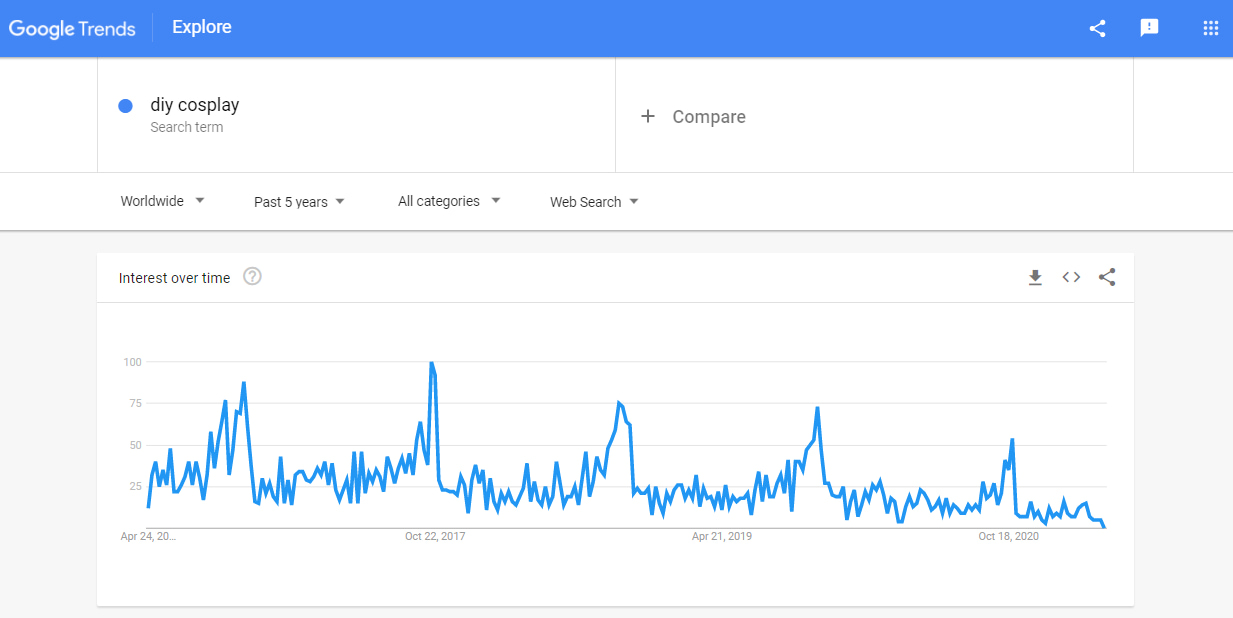Expand the Worldwide region dropdown
This screenshot has width=1233, height=618.
click(163, 201)
